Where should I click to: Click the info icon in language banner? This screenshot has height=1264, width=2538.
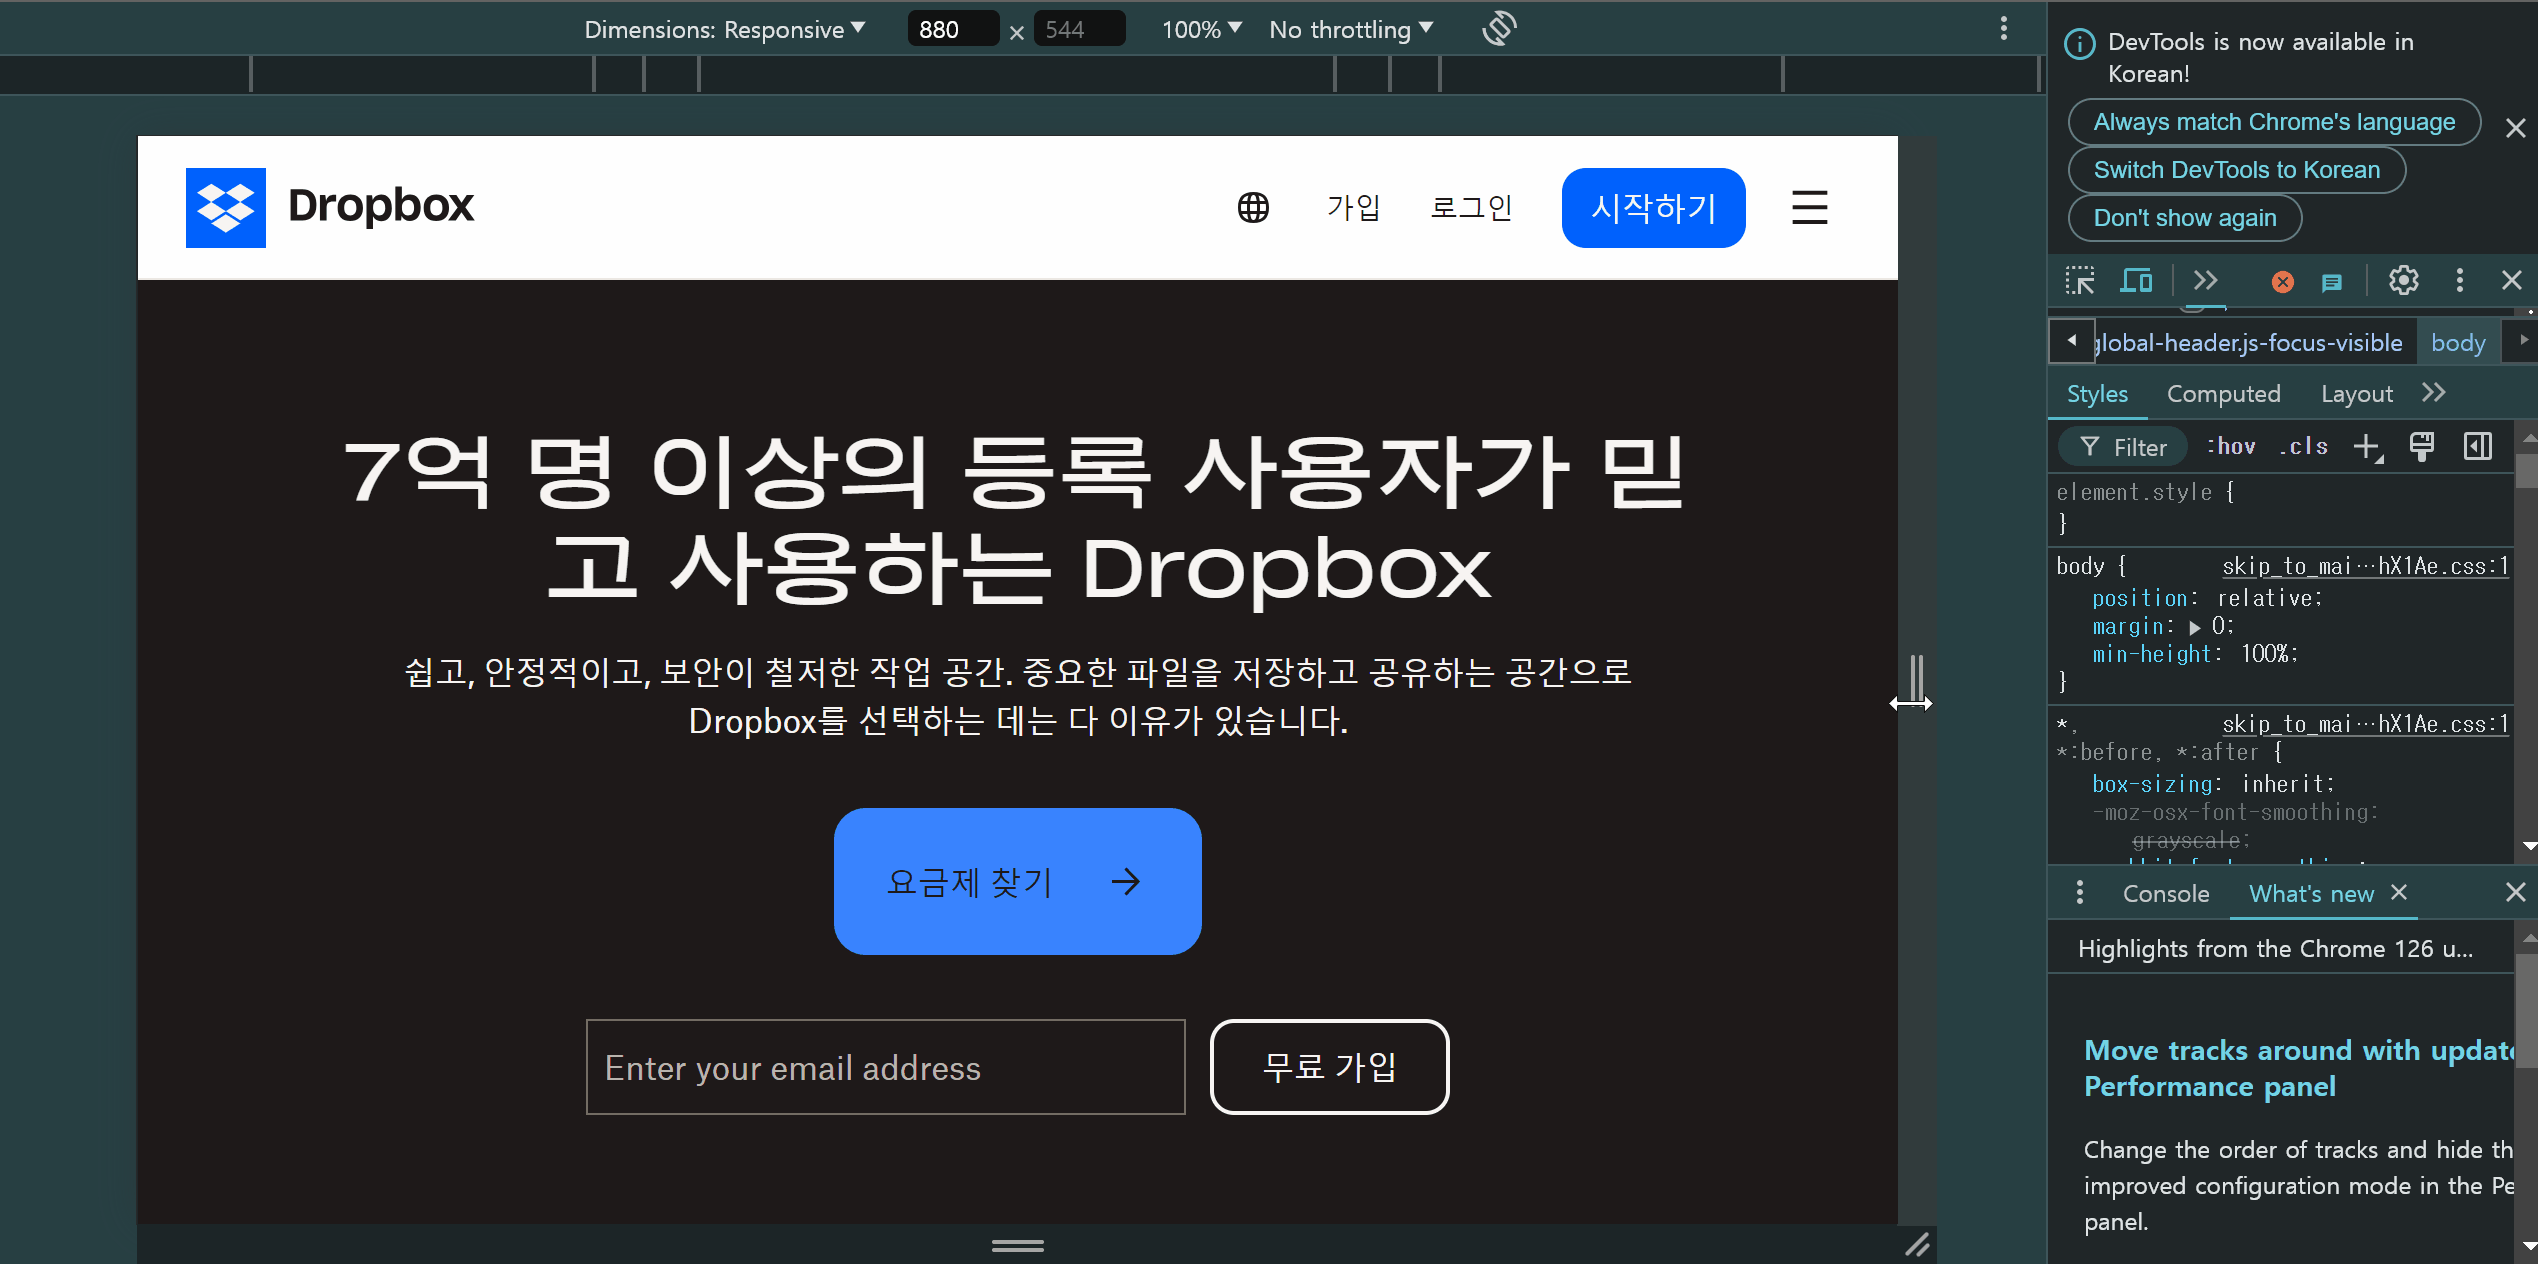click(x=2080, y=44)
